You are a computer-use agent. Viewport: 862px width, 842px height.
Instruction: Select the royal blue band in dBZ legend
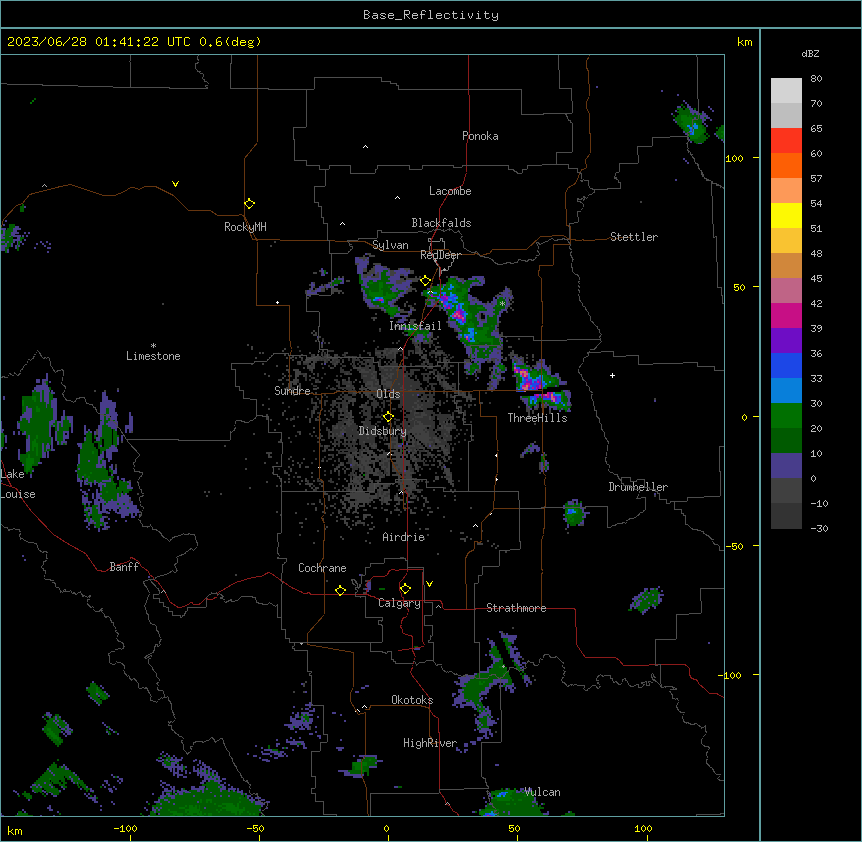786,365
